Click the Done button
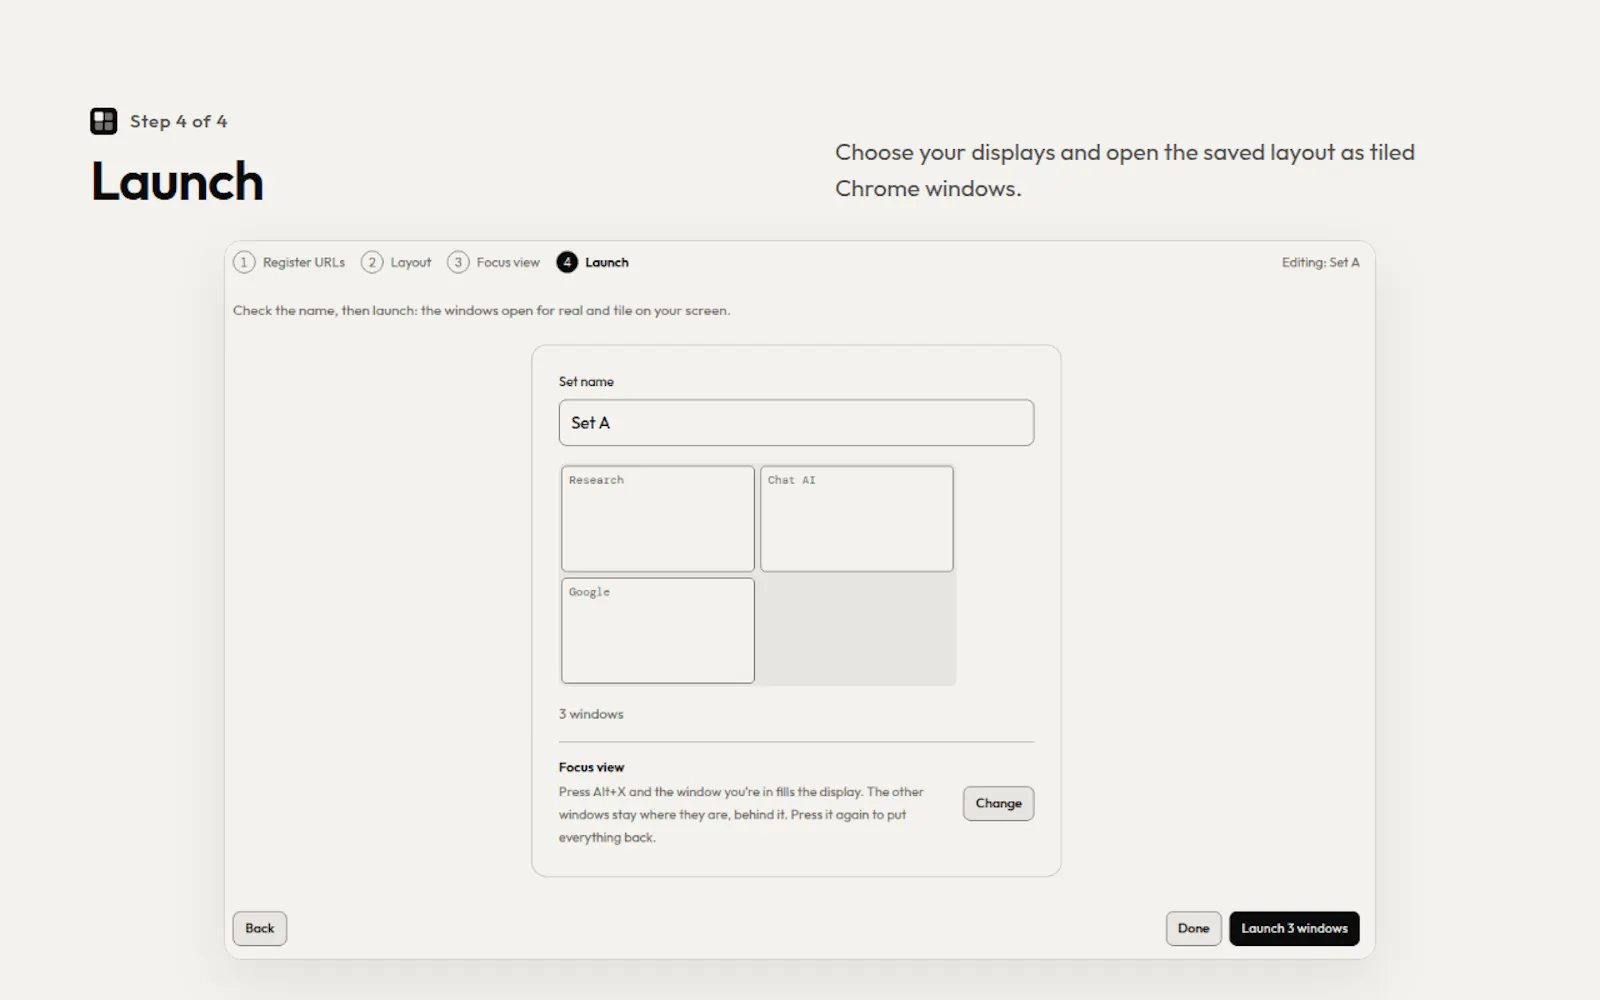The height and width of the screenshot is (1000, 1600). click(1193, 928)
